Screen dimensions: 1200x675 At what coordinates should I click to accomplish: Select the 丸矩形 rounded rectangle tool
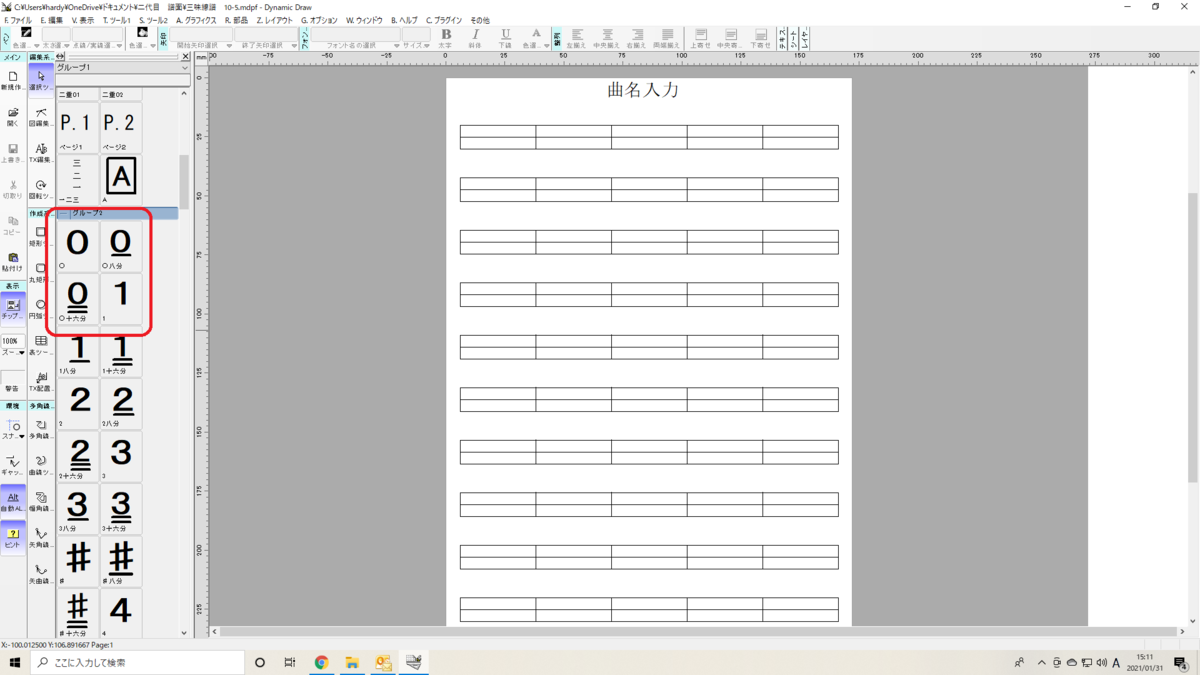click(41, 272)
